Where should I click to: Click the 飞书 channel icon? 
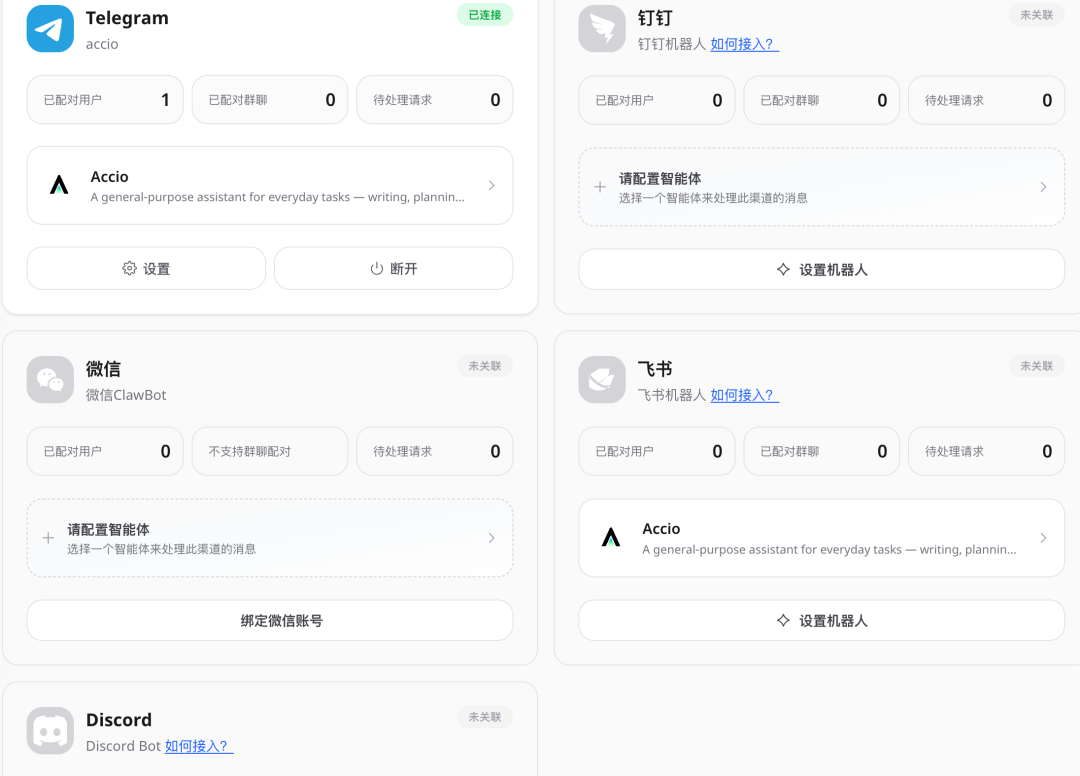pos(601,379)
